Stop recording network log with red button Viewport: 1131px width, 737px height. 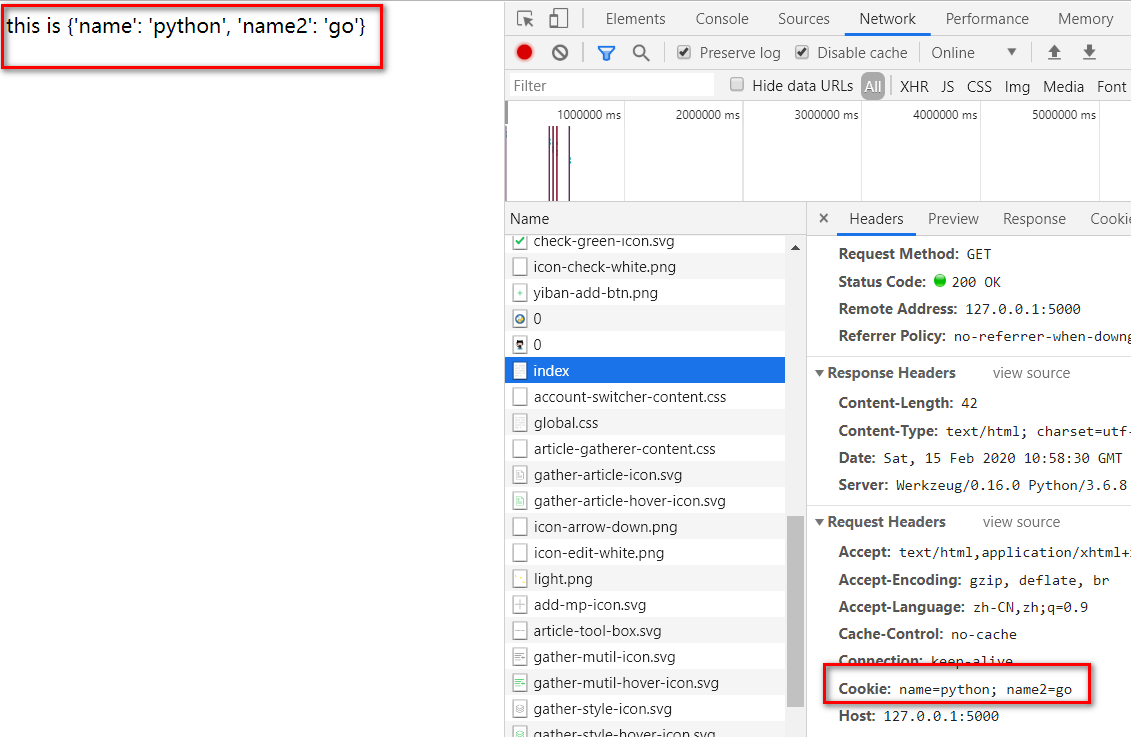pos(524,52)
